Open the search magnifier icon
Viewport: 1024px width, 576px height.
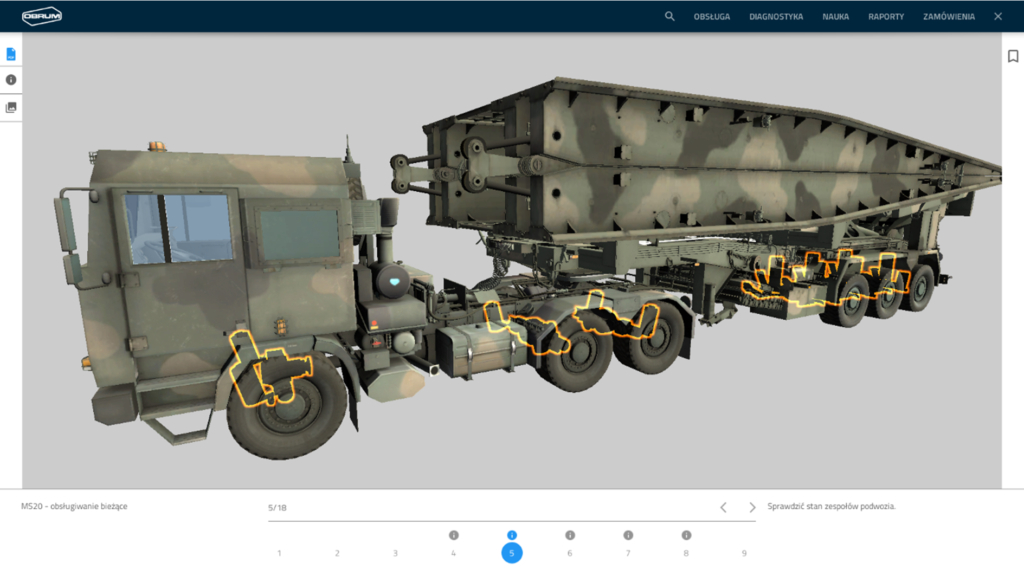669,16
